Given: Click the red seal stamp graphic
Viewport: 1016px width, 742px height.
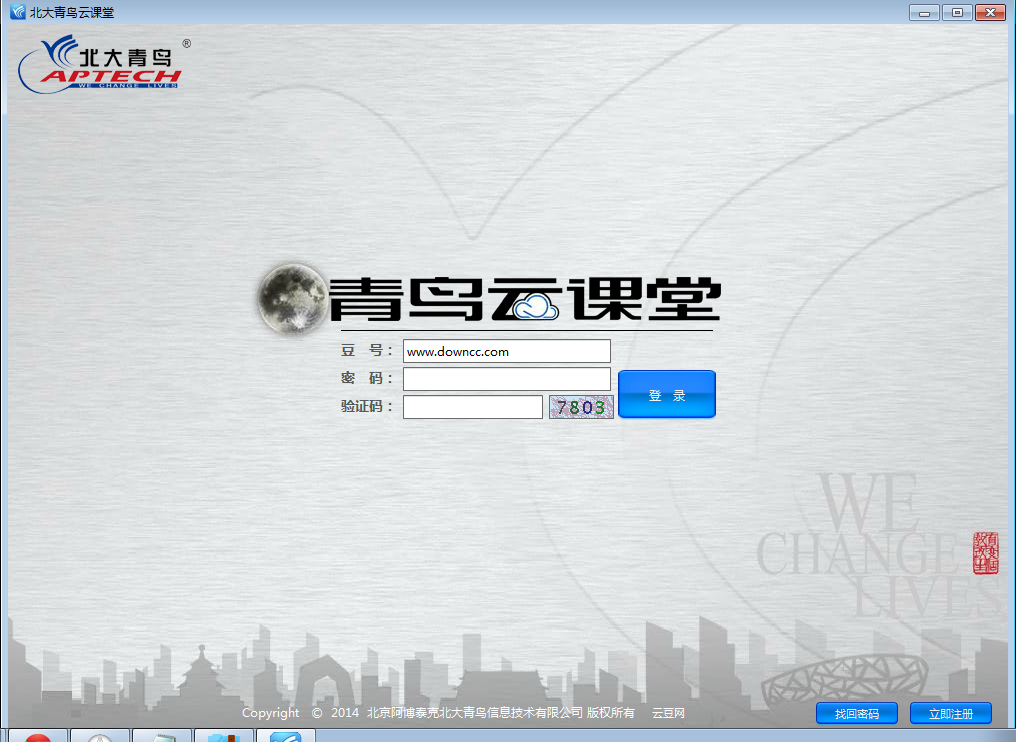Looking at the screenshot, I should pyautogui.click(x=985, y=553).
